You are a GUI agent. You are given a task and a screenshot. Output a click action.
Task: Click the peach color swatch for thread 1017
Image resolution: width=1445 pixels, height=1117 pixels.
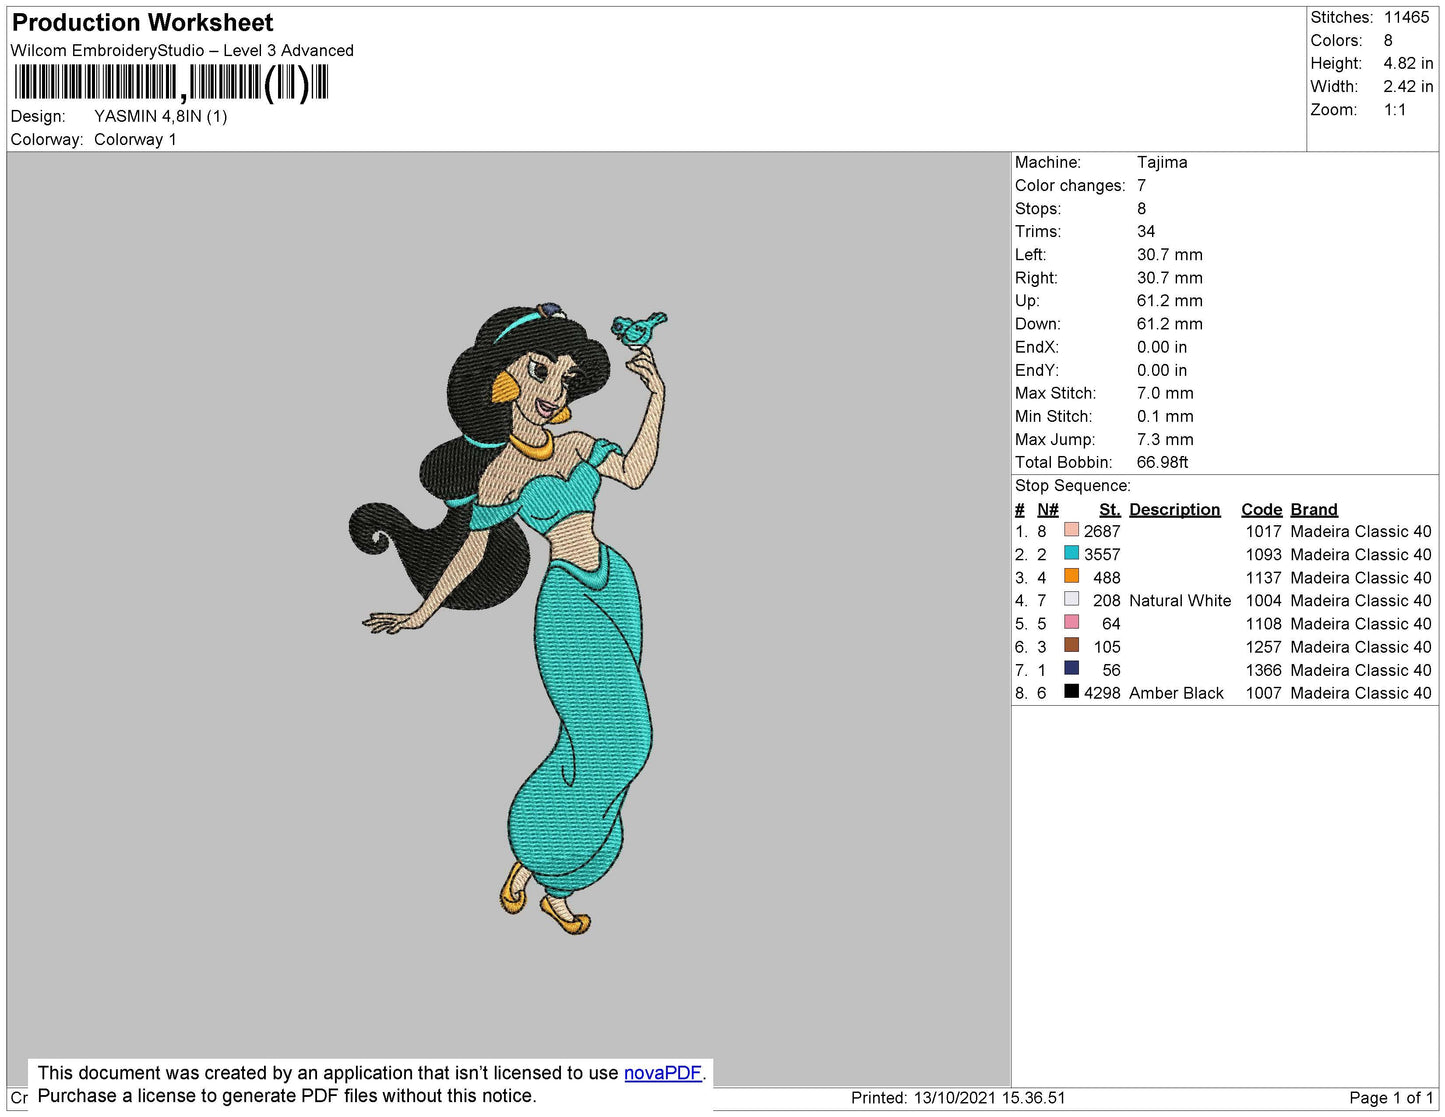[1071, 530]
